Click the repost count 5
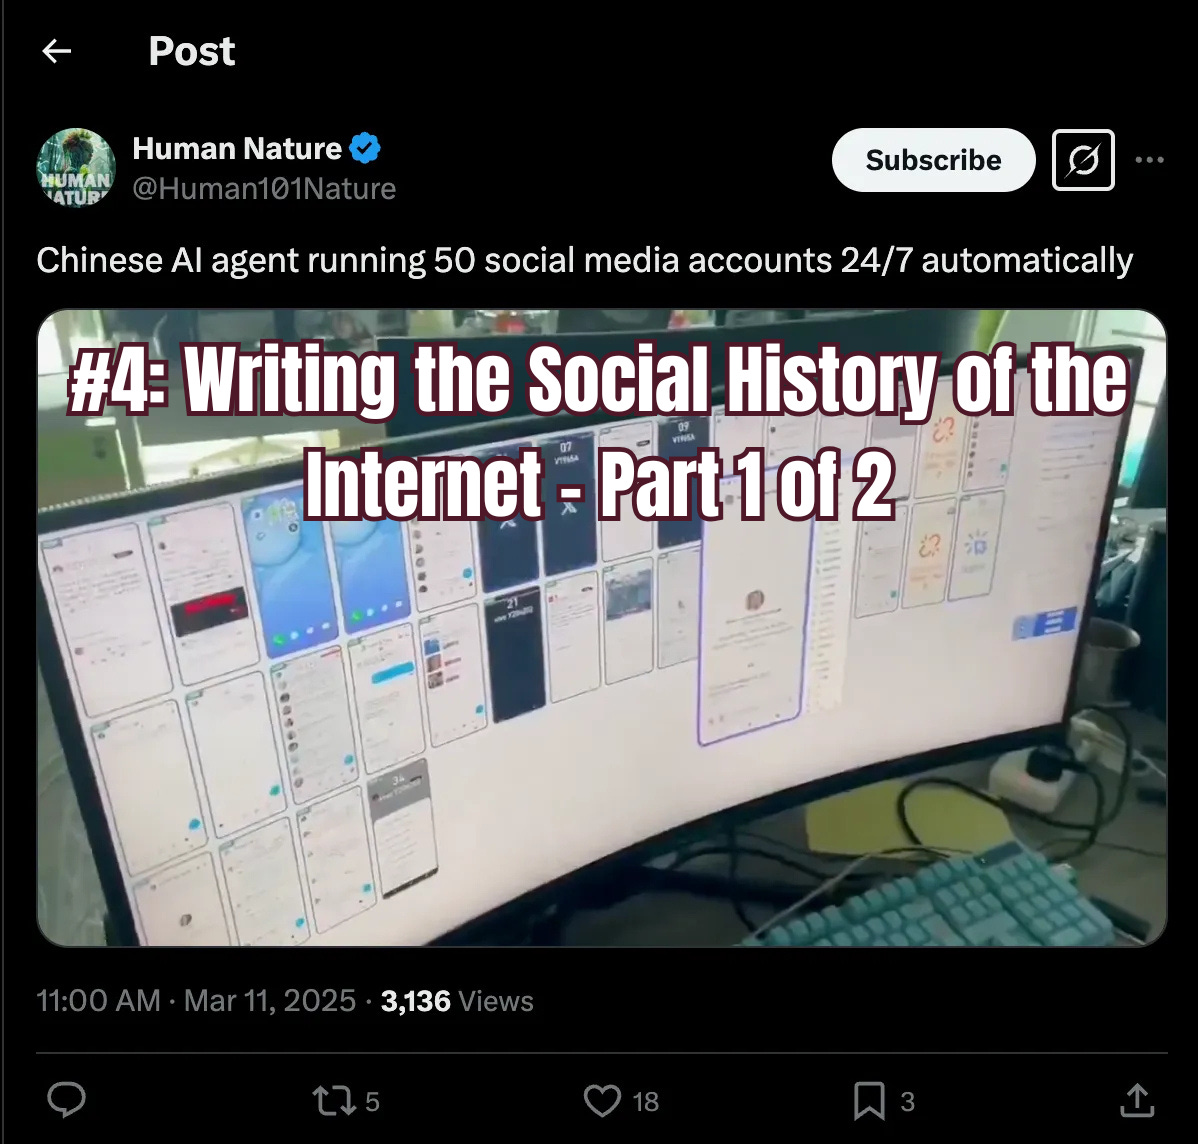This screenshot has height=1144, width=1198. [372, 1101]
